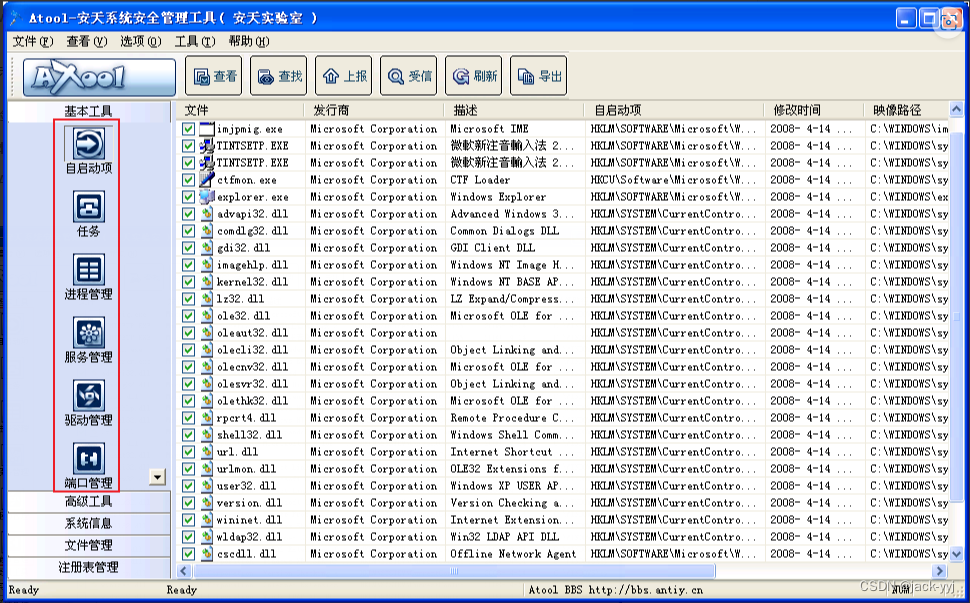Viewport: 970px width, 603px height.
Task: Open the 驱动管理 driver manager
Action: [x=88, y=403]
